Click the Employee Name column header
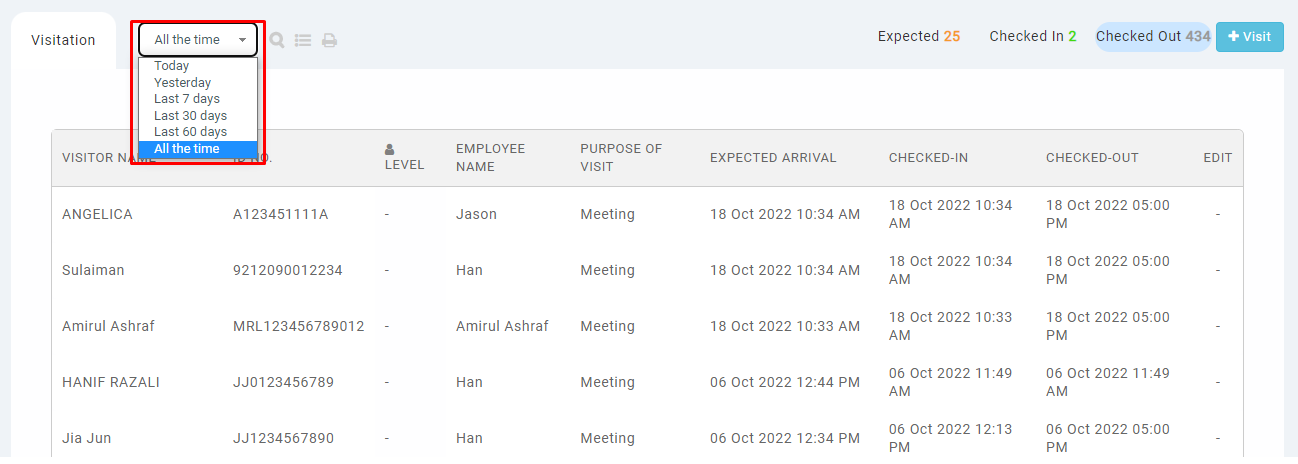Screen dimensions: 1298x464 tap(490, 158)
